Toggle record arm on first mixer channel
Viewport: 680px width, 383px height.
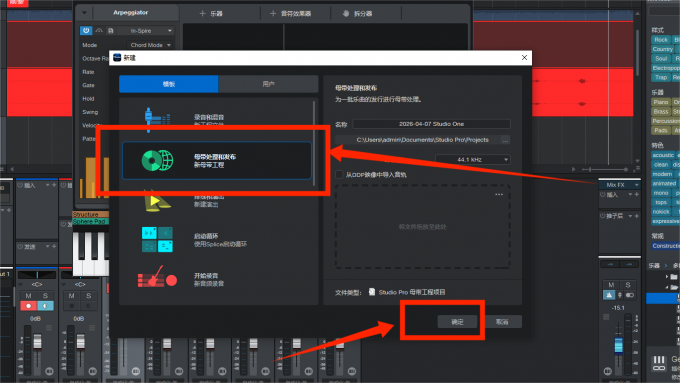coord(29,306)
